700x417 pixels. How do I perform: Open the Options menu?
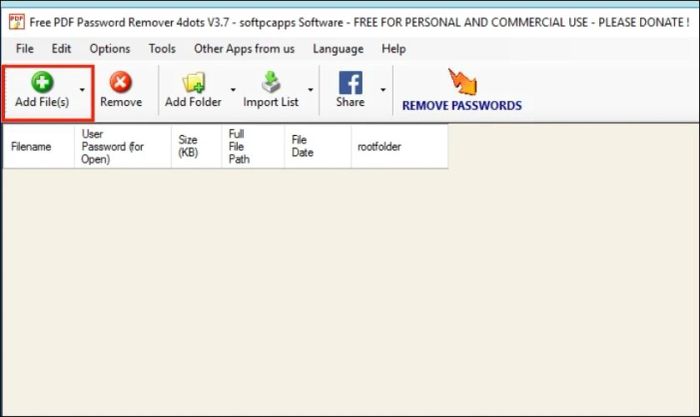(x=110, y=49)
